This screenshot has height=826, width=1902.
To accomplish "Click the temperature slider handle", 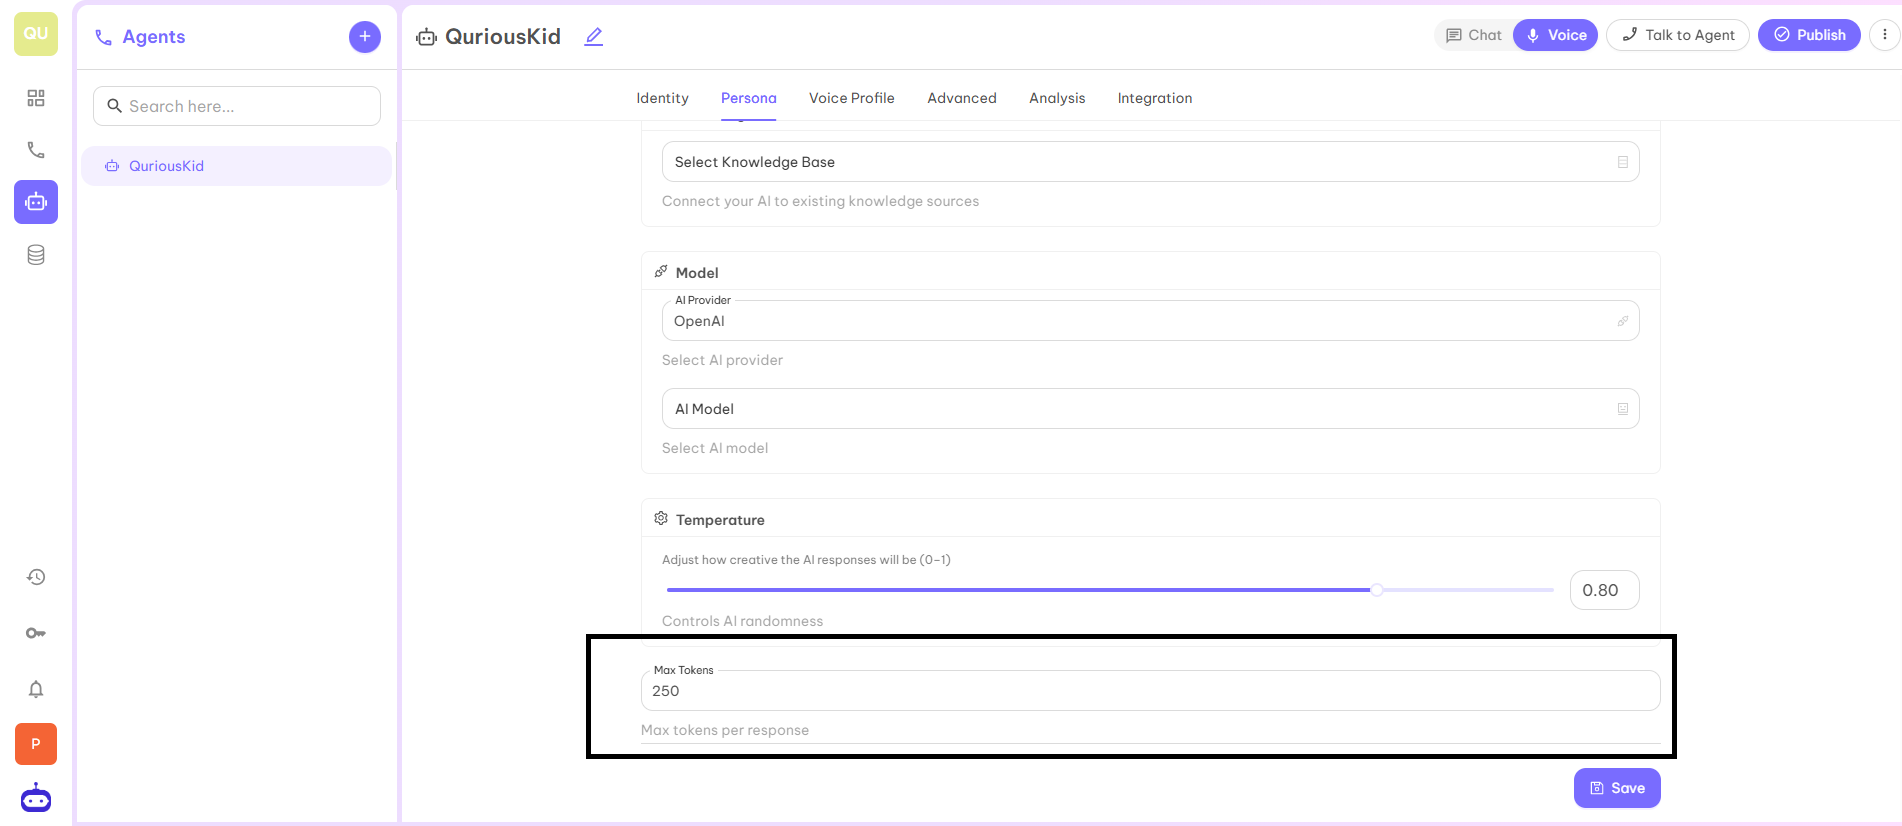I will 1377,590.
